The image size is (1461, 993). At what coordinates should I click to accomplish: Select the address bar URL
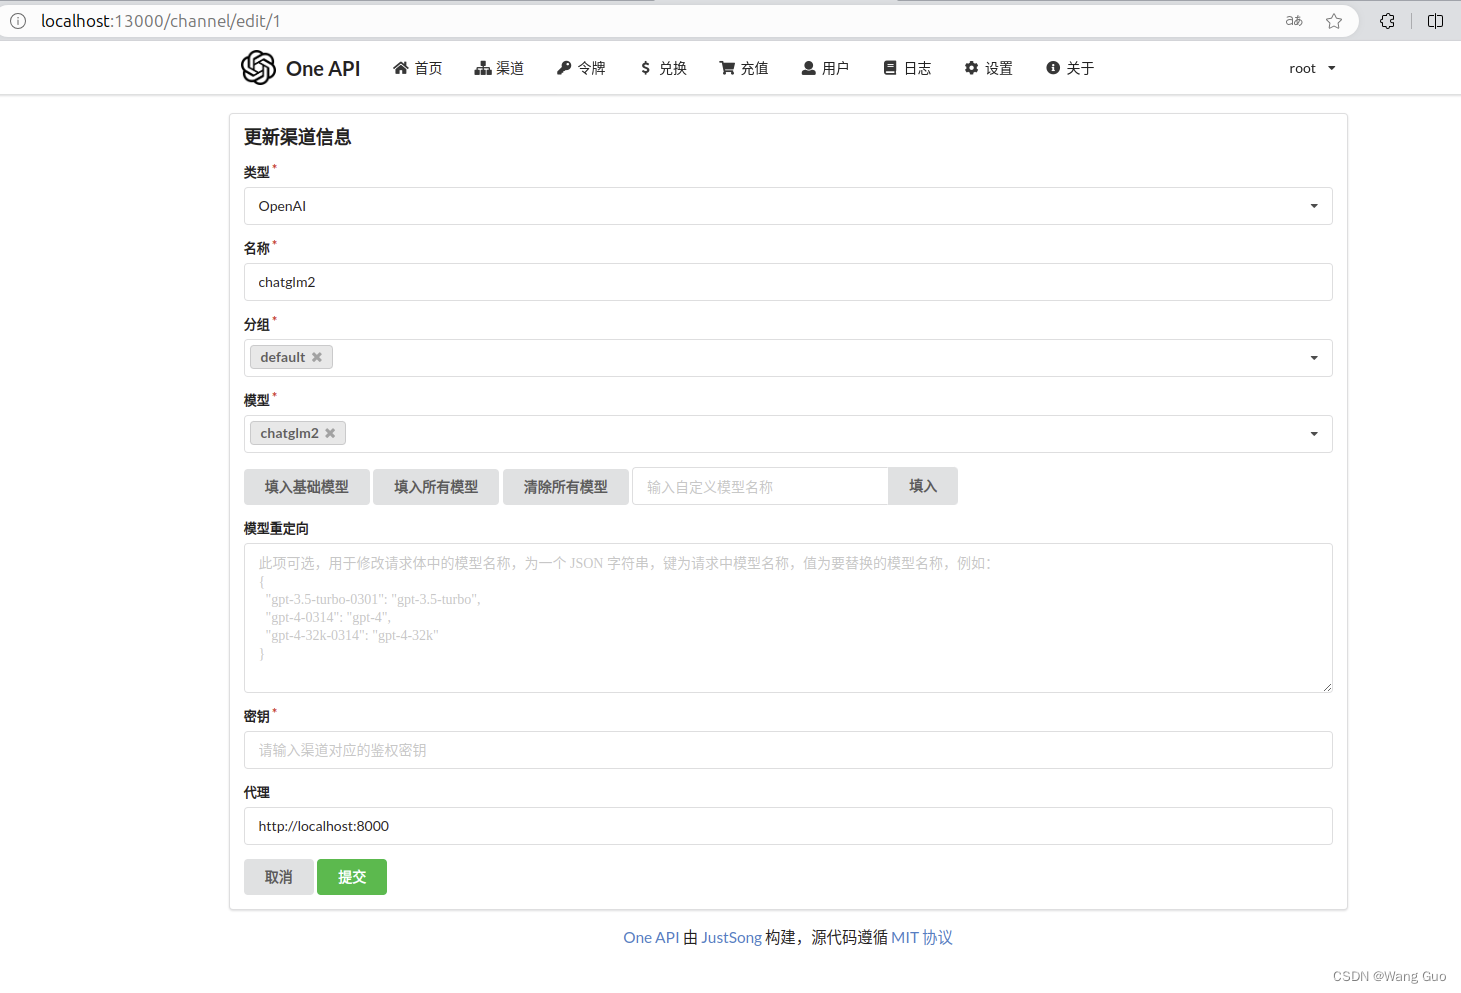tap(161, 21)
